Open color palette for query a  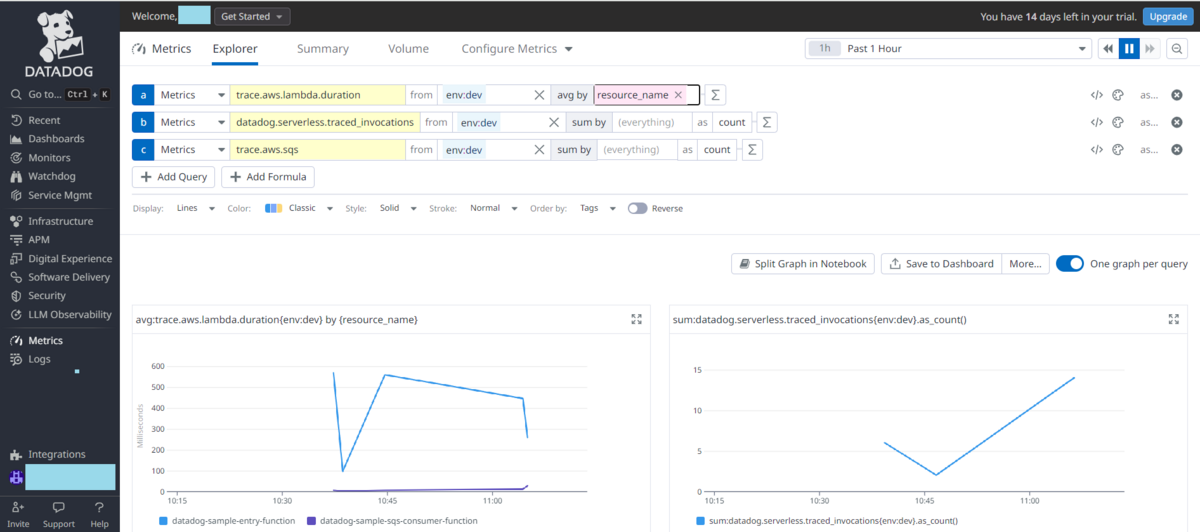point(1118,95)
